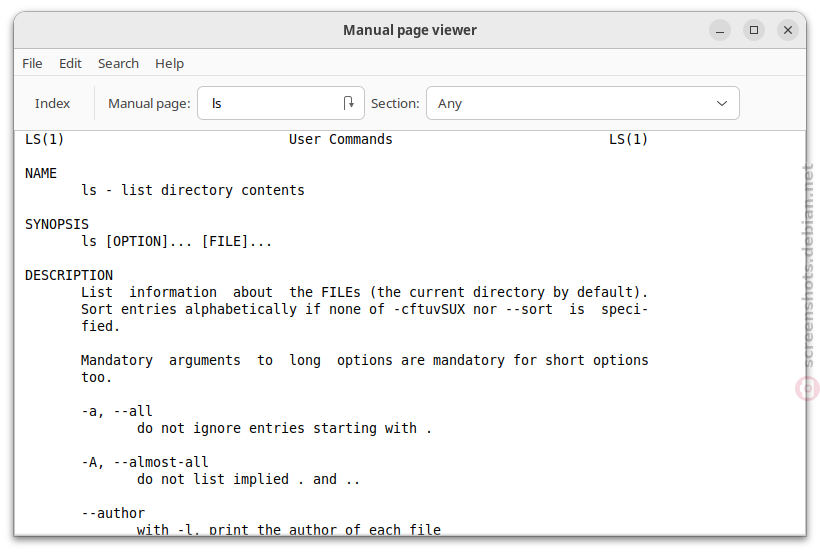Click the chevron arrow of Section combo box

point(722,104)
